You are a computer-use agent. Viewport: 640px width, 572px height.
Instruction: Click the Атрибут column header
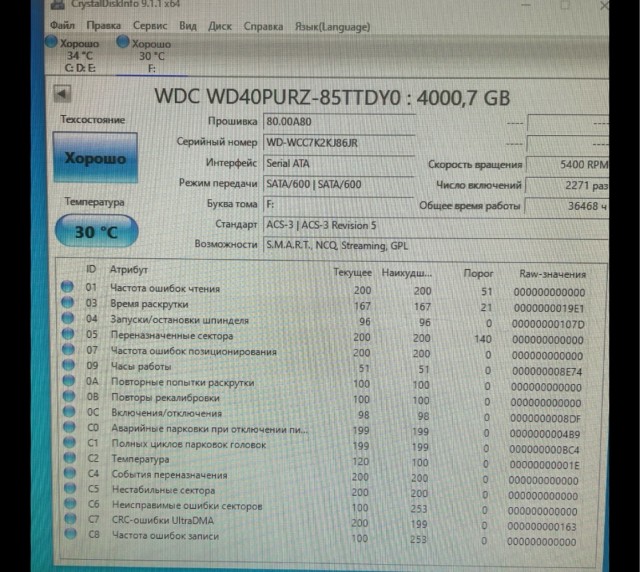(x=129, y=269)
